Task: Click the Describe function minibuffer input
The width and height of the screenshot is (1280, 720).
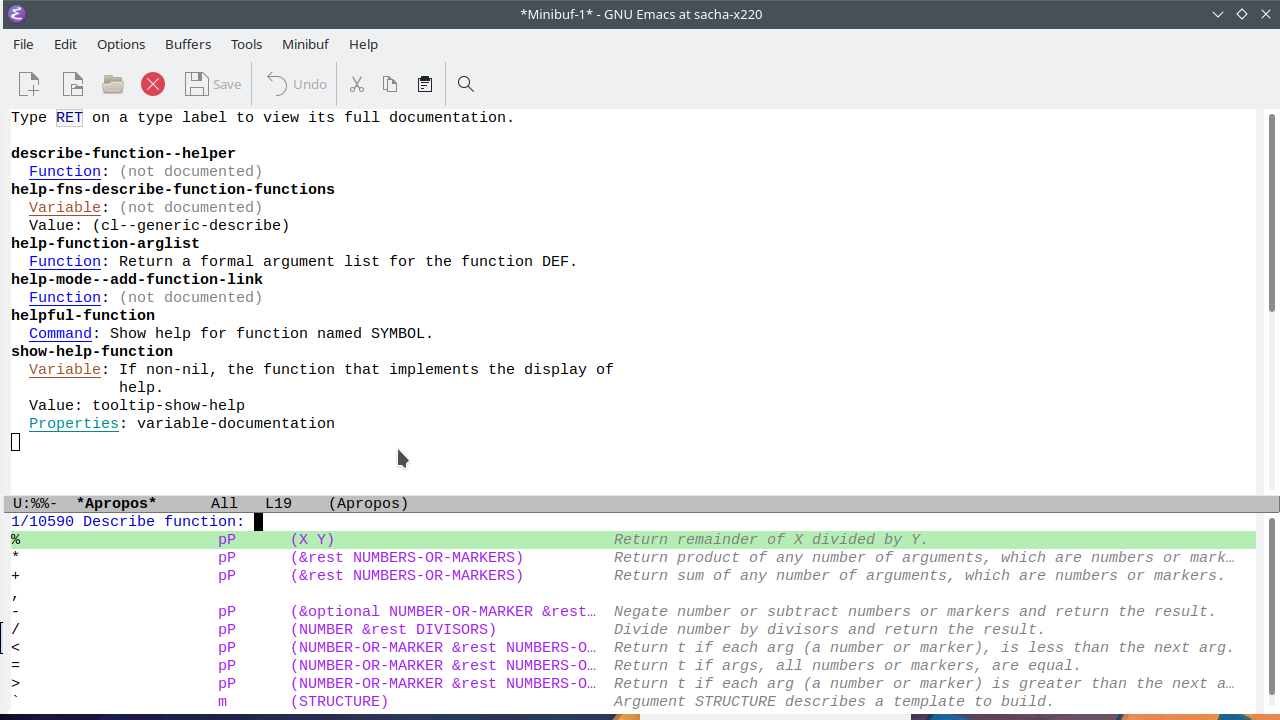Action: point(635,521)
